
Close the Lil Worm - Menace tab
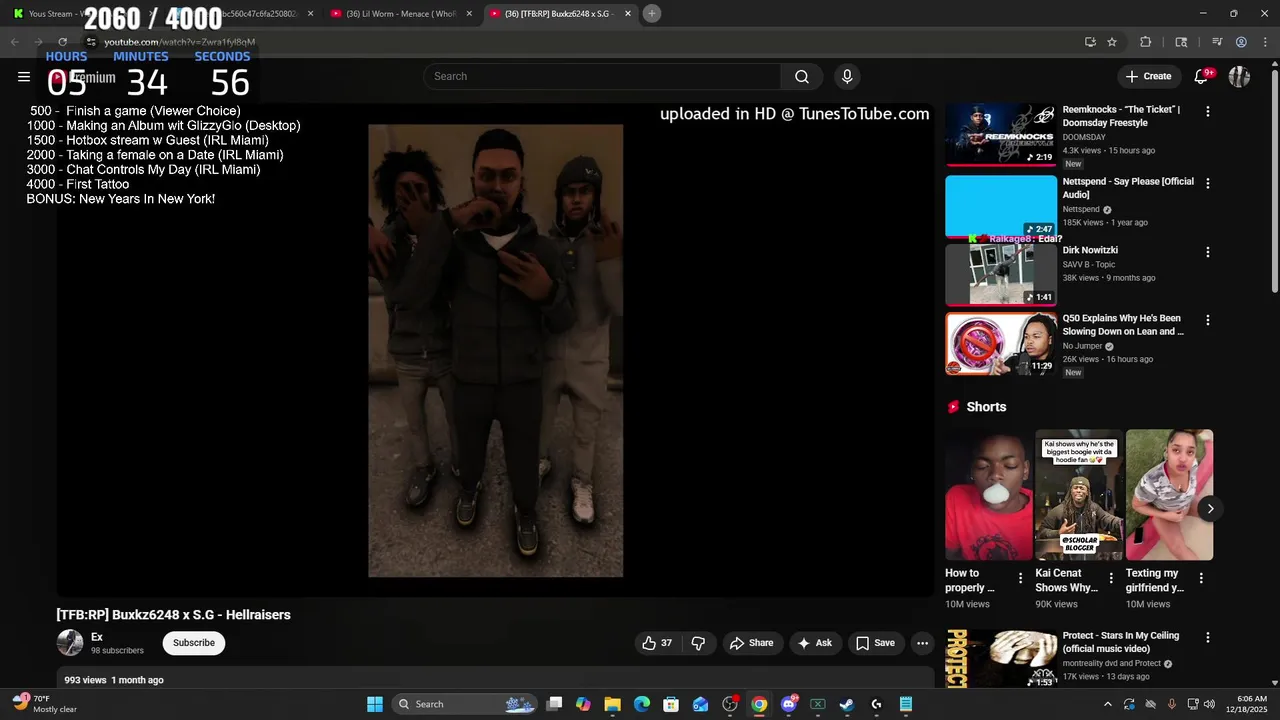point(470,13)
